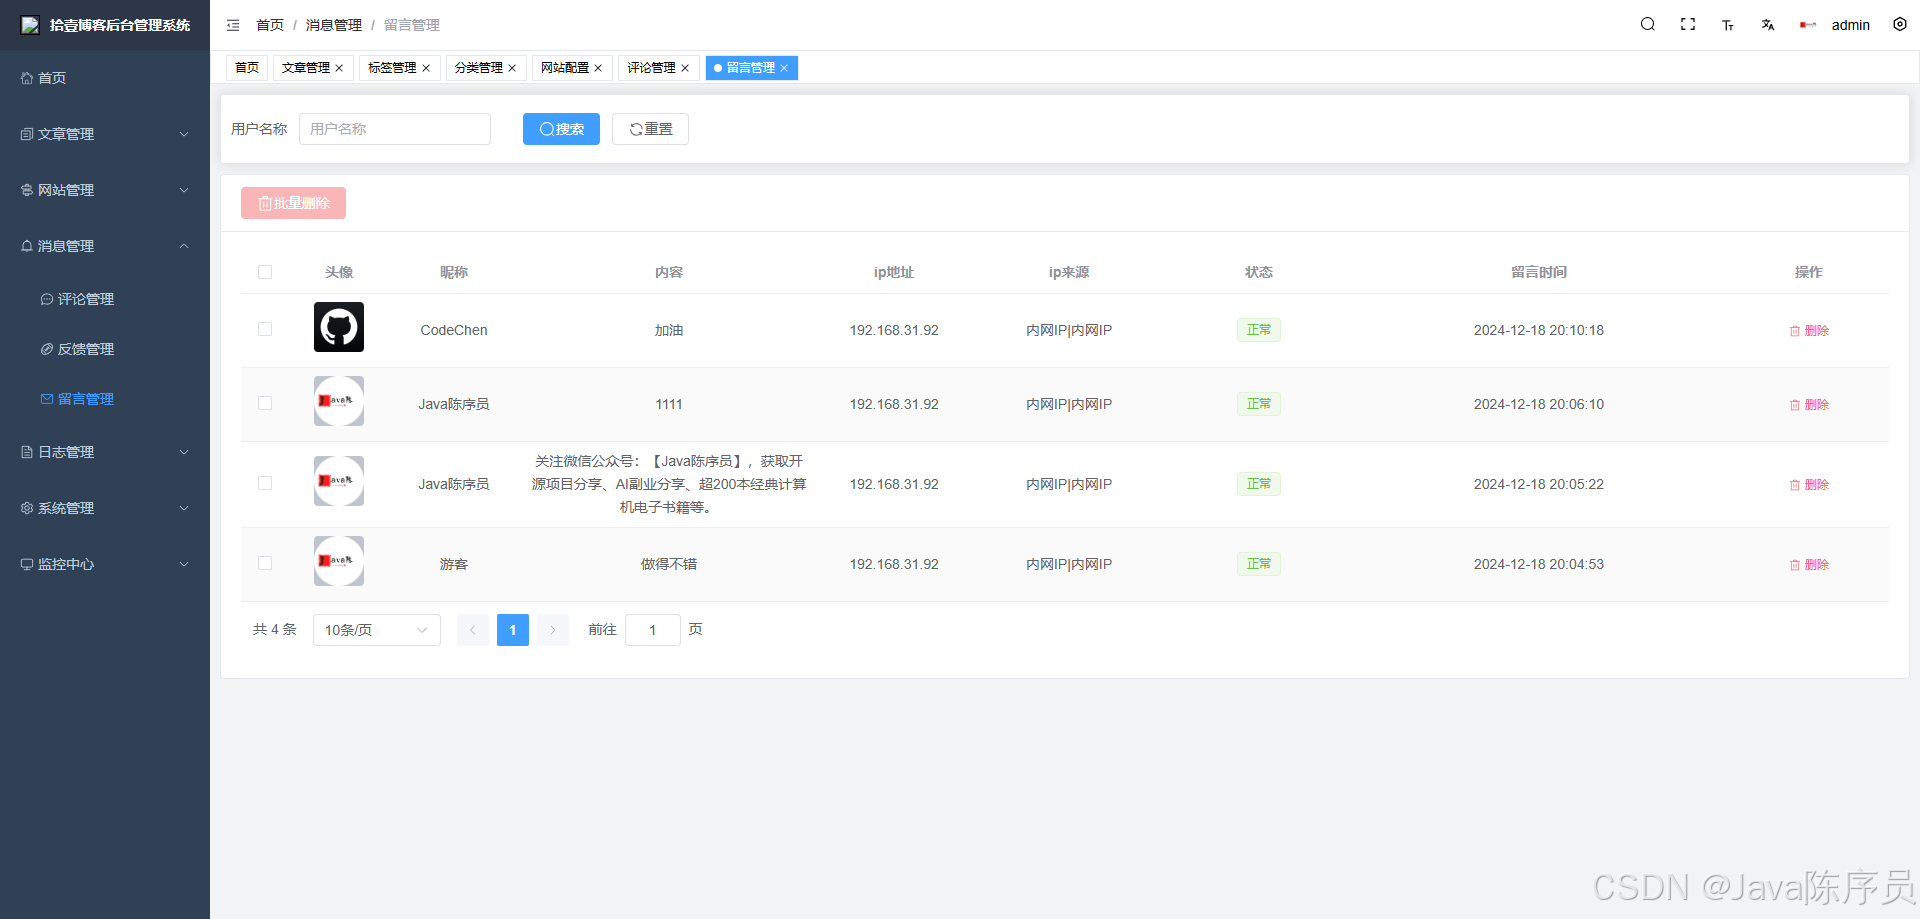The height and width of the screenshot is (919, 1920).
Task: Click timestamp 2024-12-18 20:10:18
Action: (x=1539, y=330)
